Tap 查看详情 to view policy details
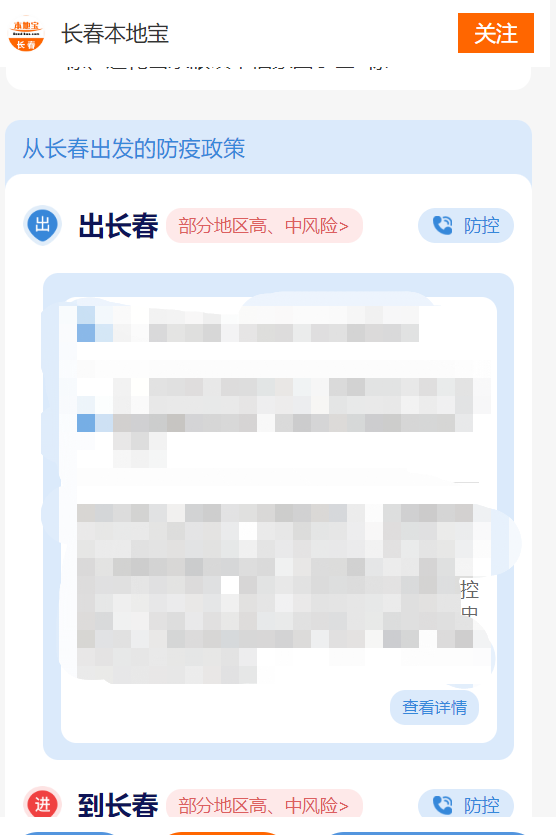The height and width of the screenshot is (835, 556). point(435,707)
